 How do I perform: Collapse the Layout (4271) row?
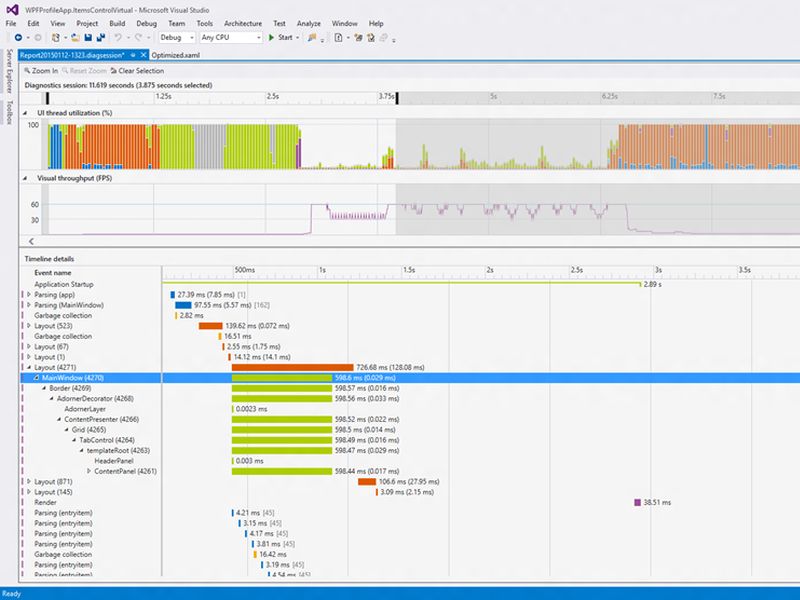29,367
